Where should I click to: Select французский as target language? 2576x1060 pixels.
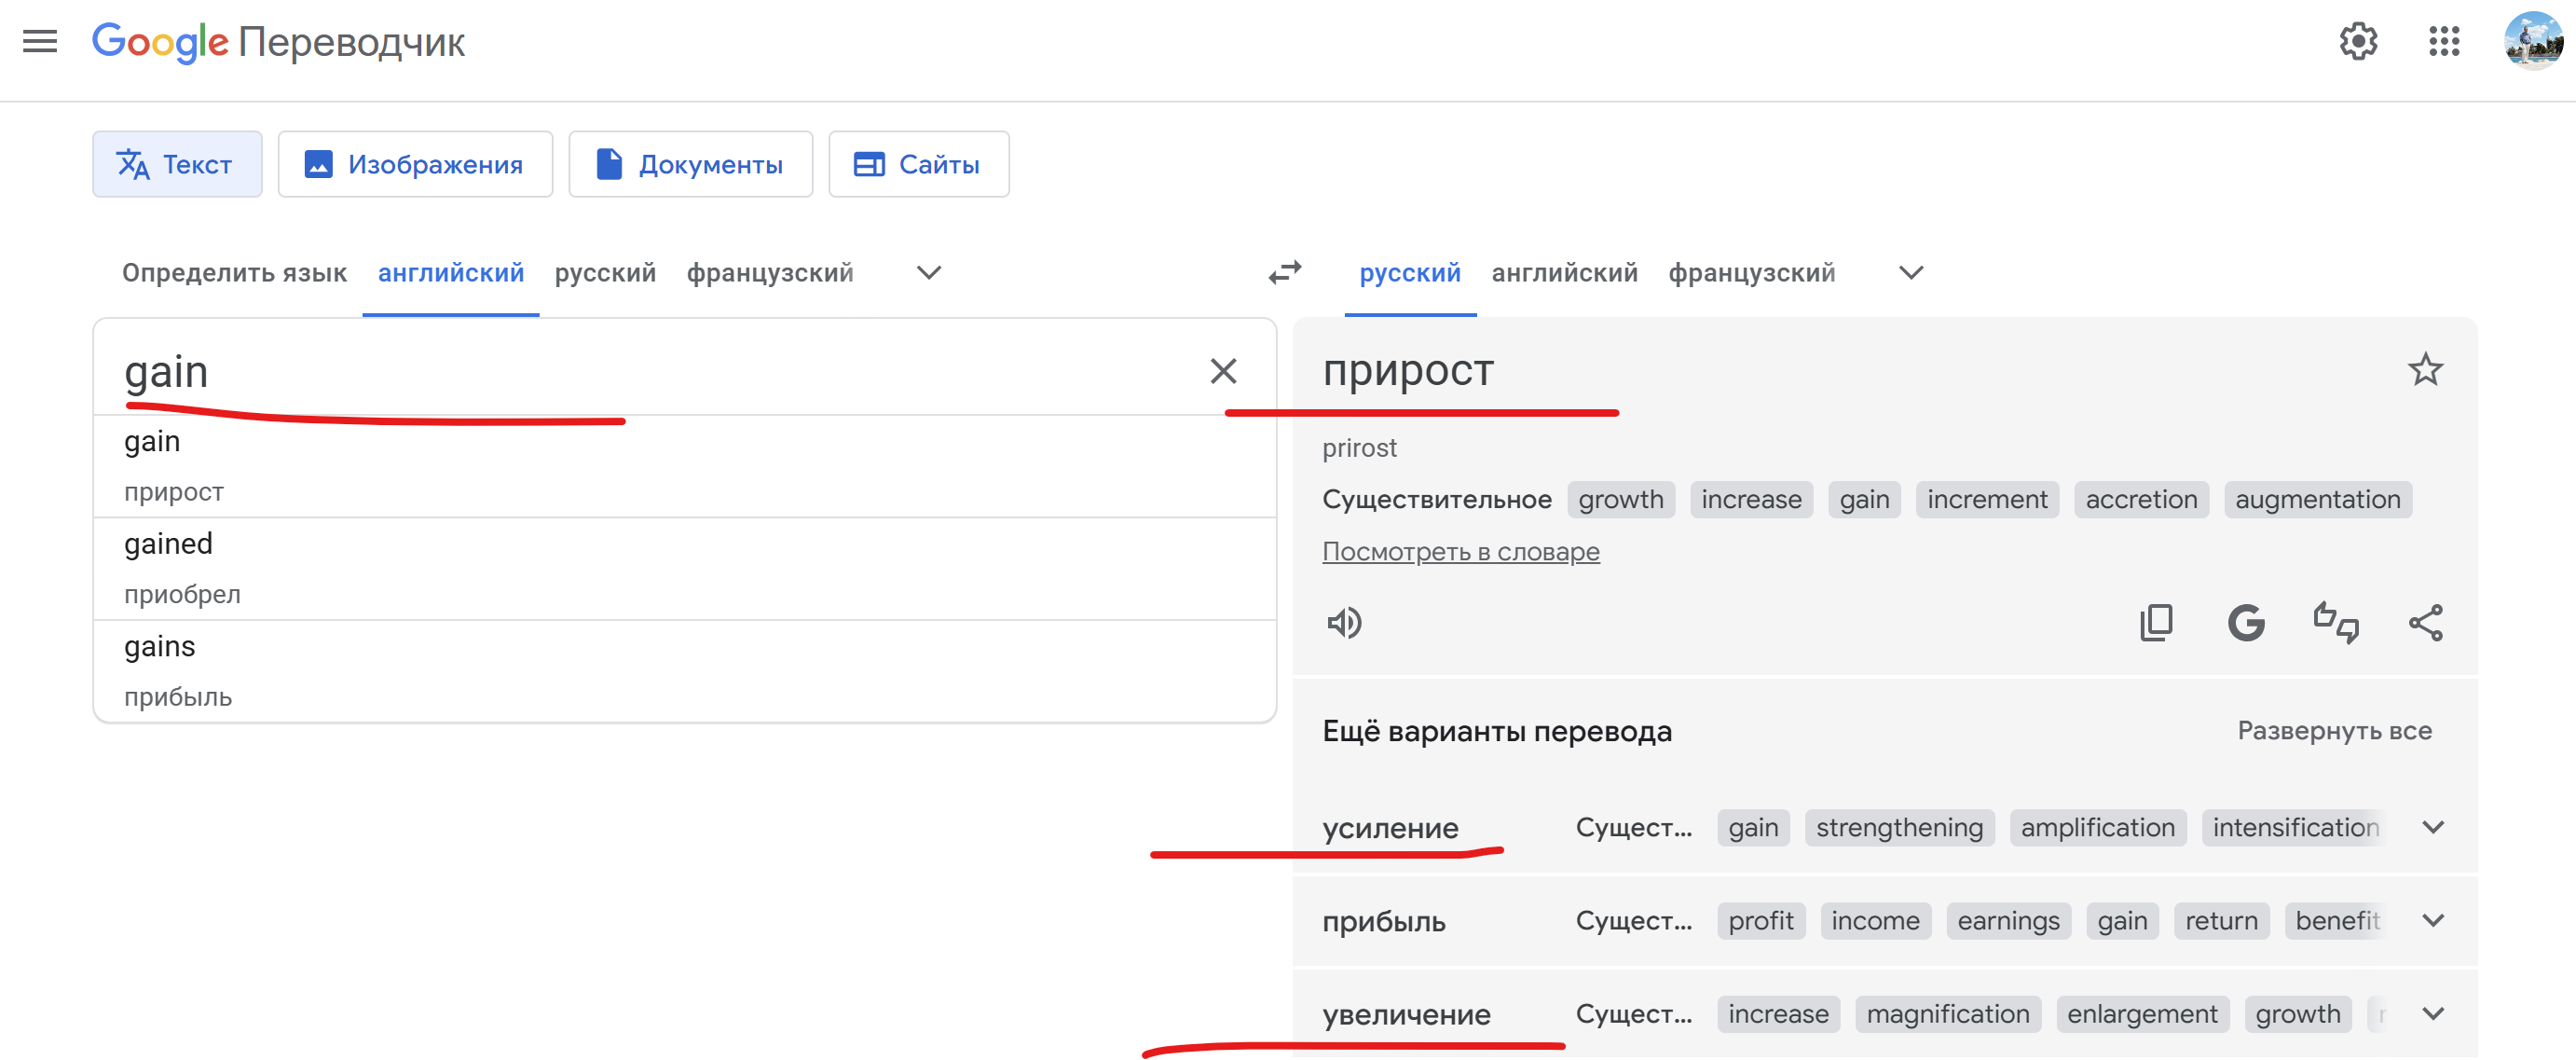[x=1751, y=273]
